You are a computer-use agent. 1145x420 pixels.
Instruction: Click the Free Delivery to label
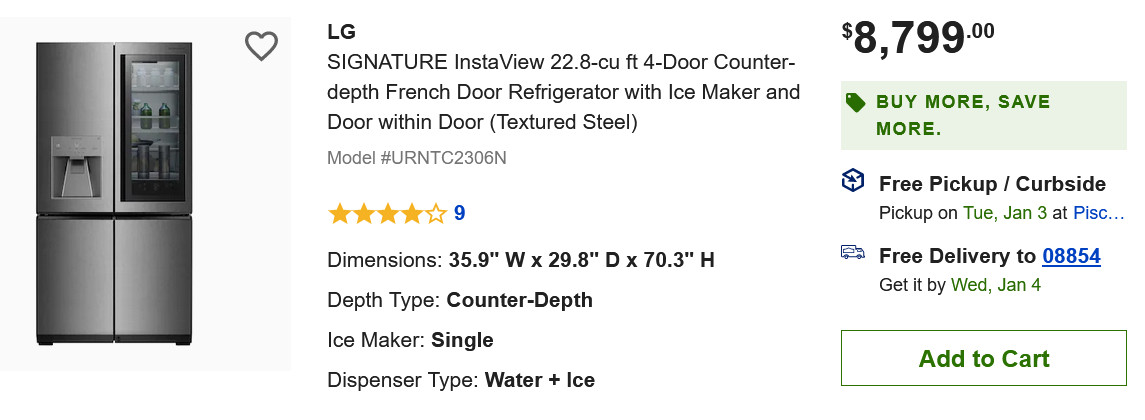click(957, 256)
